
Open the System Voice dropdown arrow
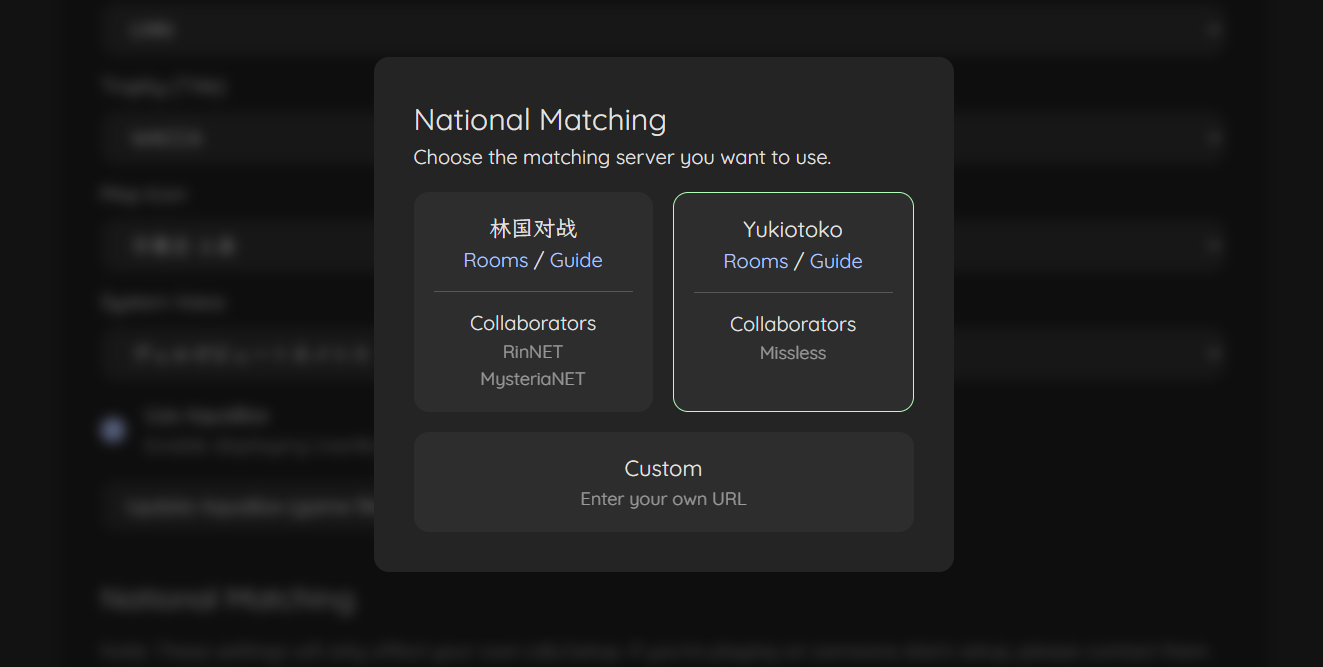tap(1213, 353)
